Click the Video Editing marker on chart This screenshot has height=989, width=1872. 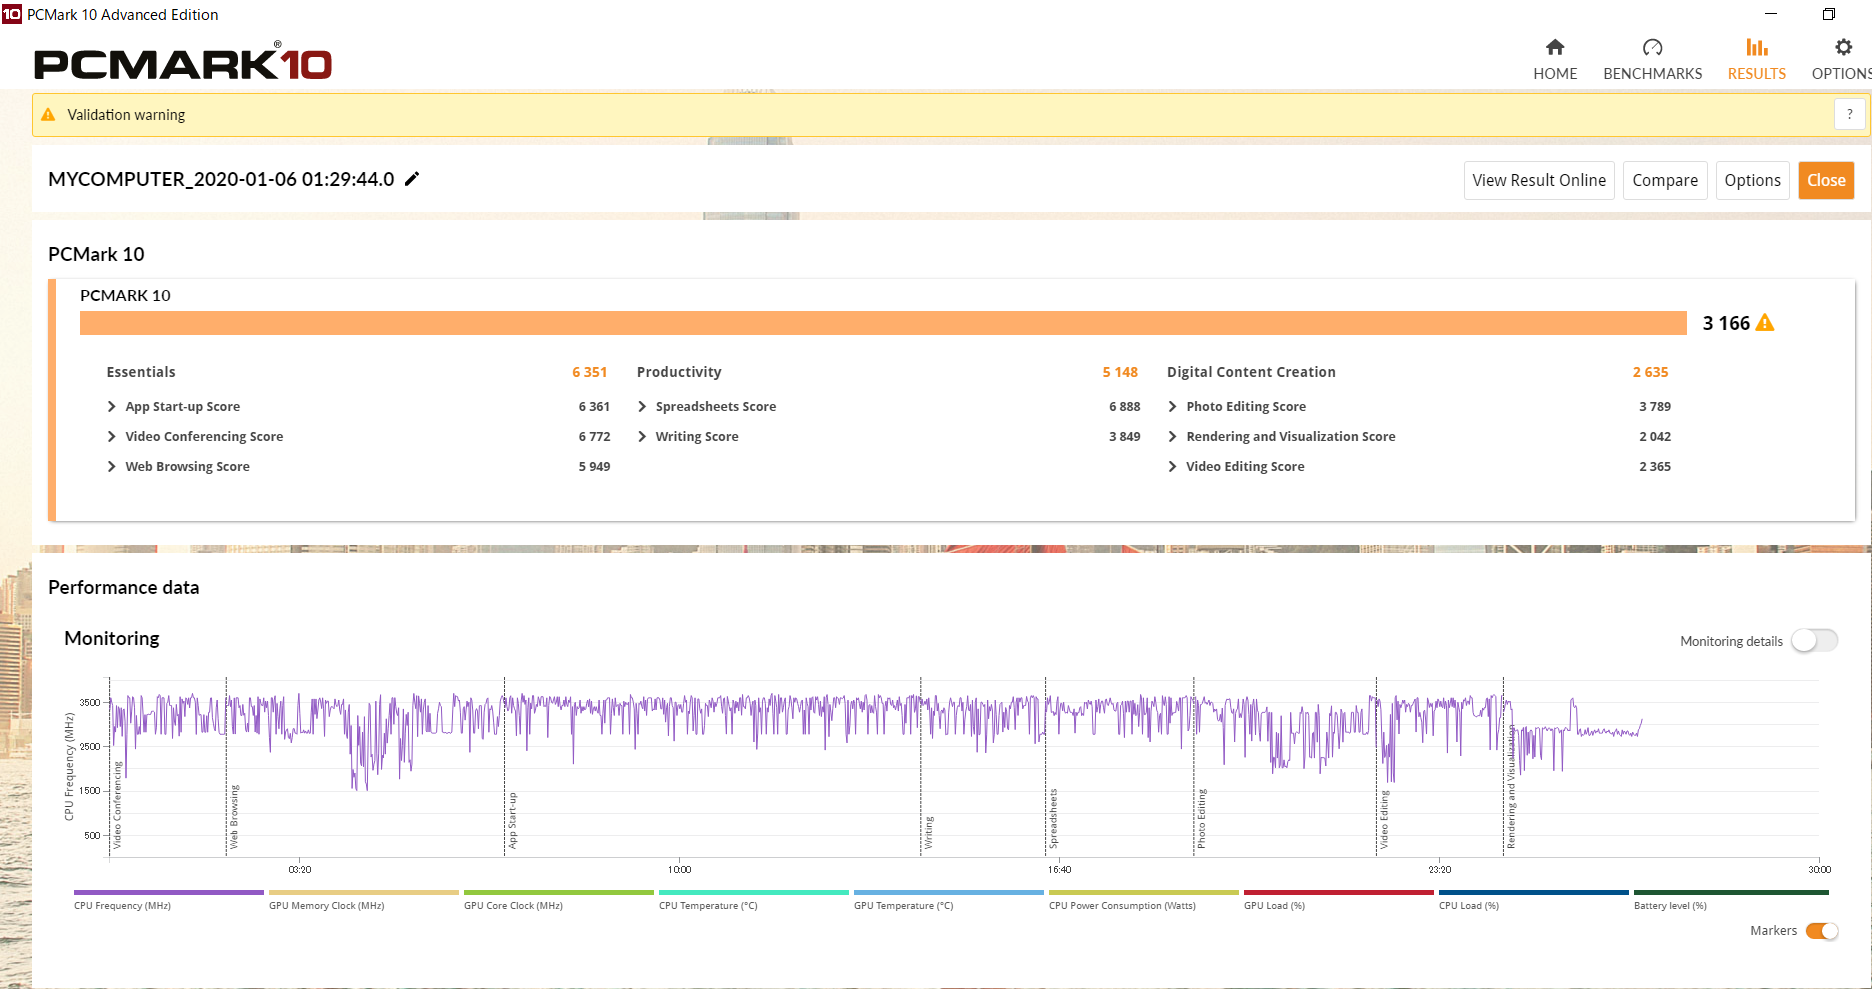tap(1384, 820)
